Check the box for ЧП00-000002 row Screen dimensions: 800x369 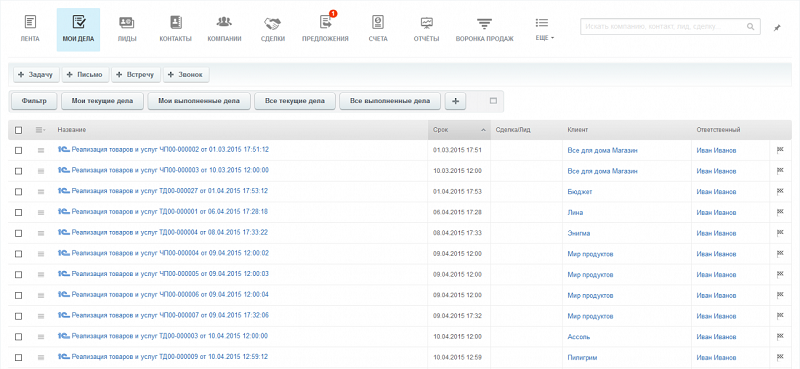(18, 151)
